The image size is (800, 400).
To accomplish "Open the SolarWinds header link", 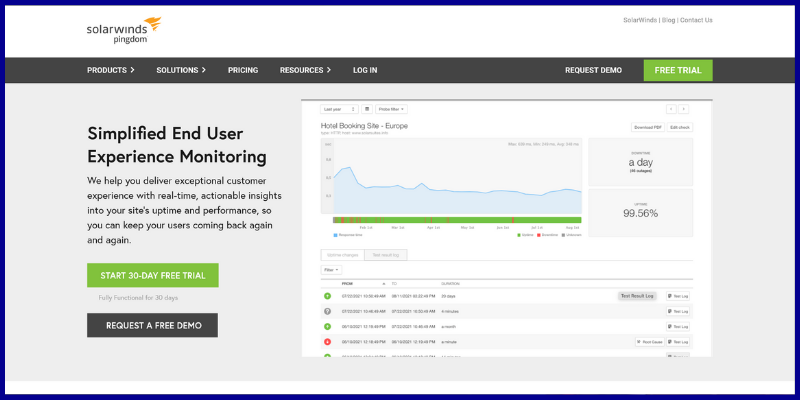I will (x=640, y=20).
